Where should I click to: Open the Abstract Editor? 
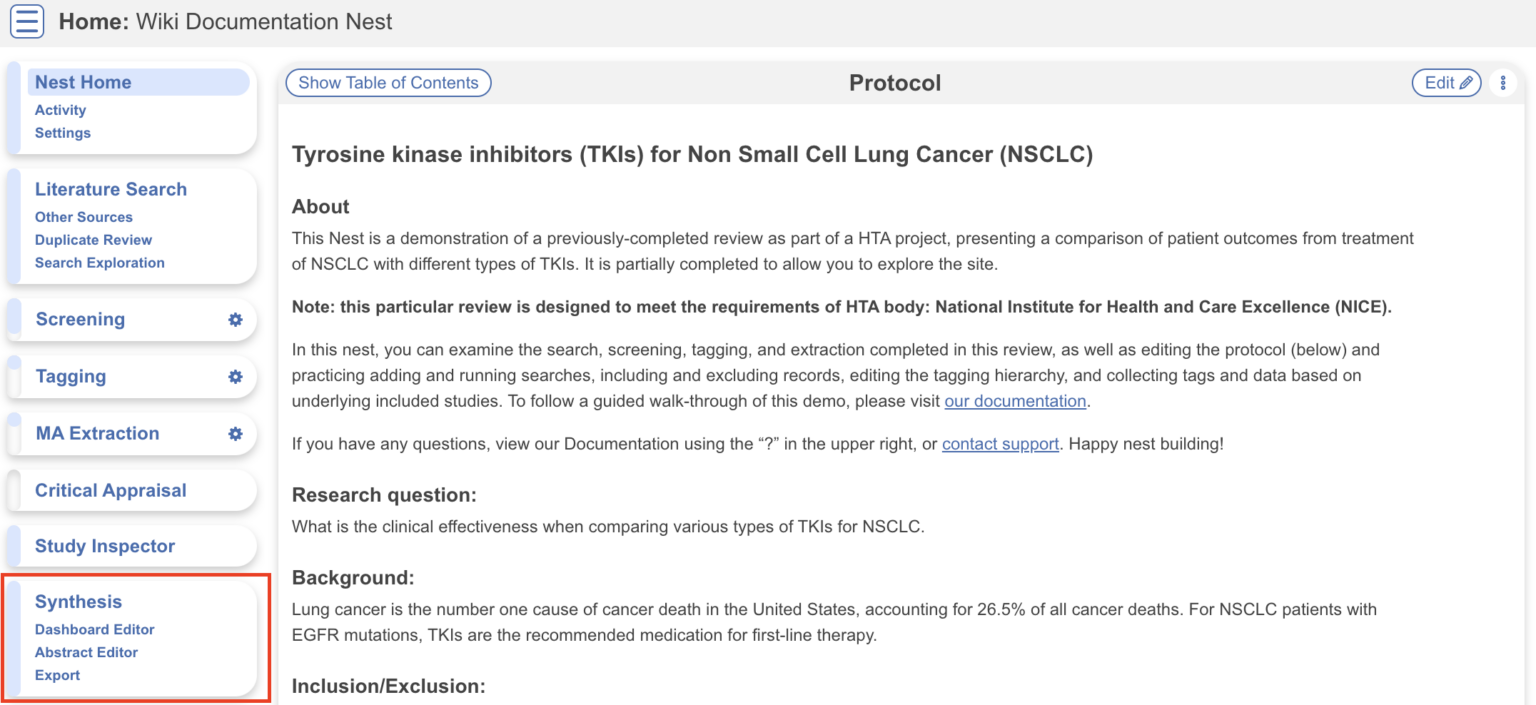86,653
